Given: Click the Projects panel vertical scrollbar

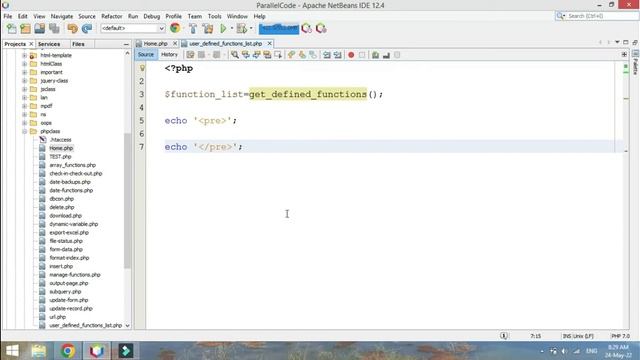Looking at the screenshot, I should [127, 200].
